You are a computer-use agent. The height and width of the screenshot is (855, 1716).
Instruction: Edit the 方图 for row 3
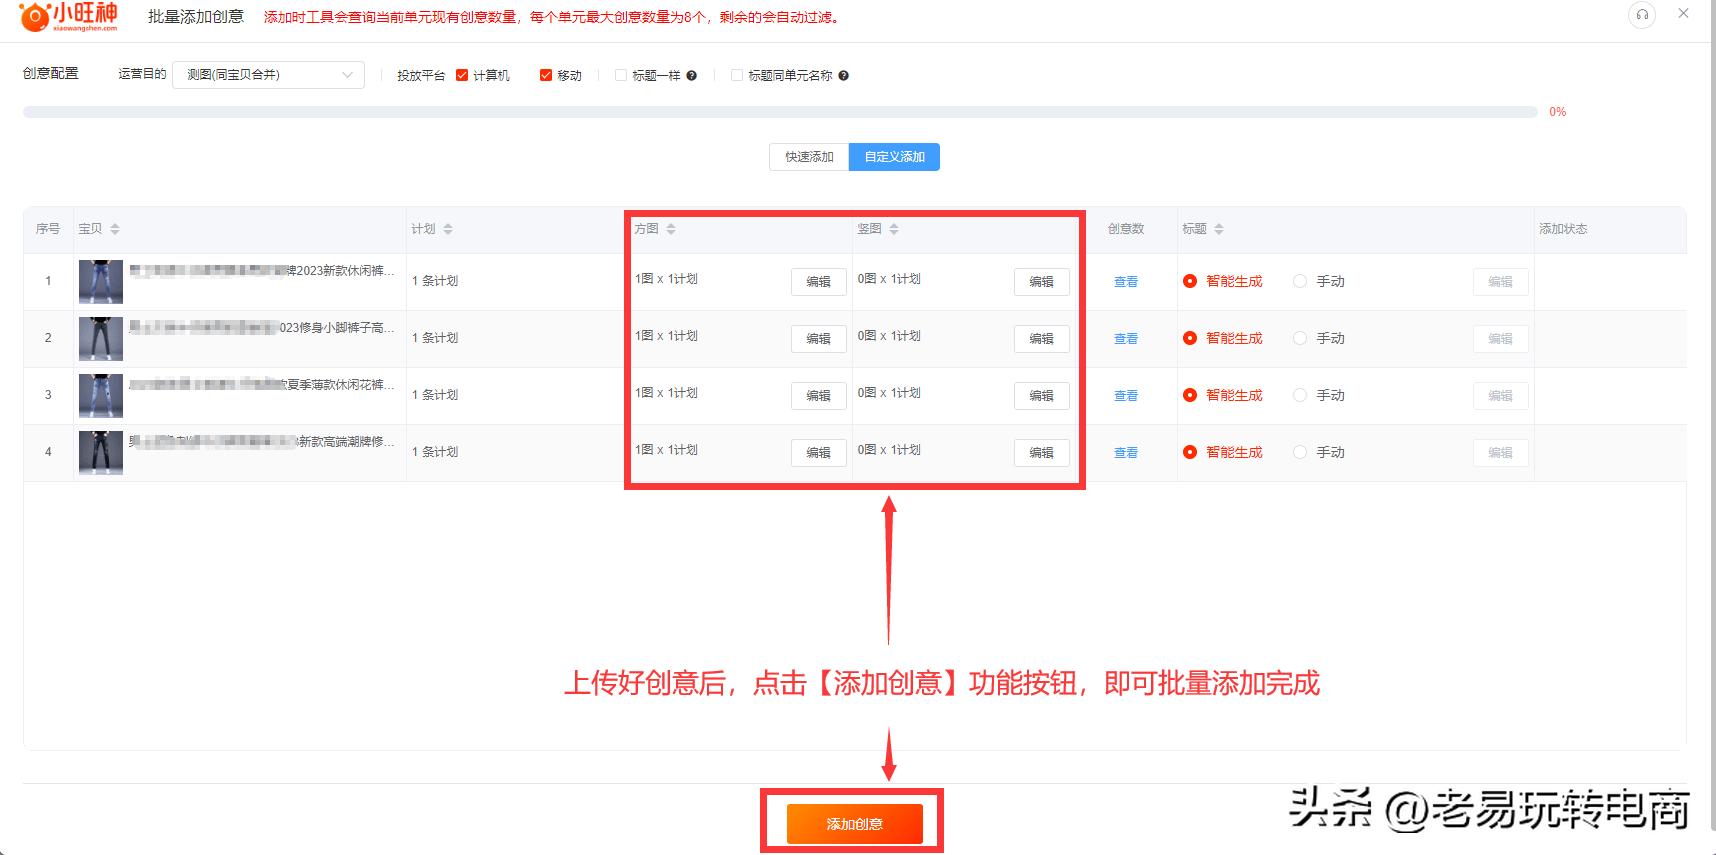818,396
